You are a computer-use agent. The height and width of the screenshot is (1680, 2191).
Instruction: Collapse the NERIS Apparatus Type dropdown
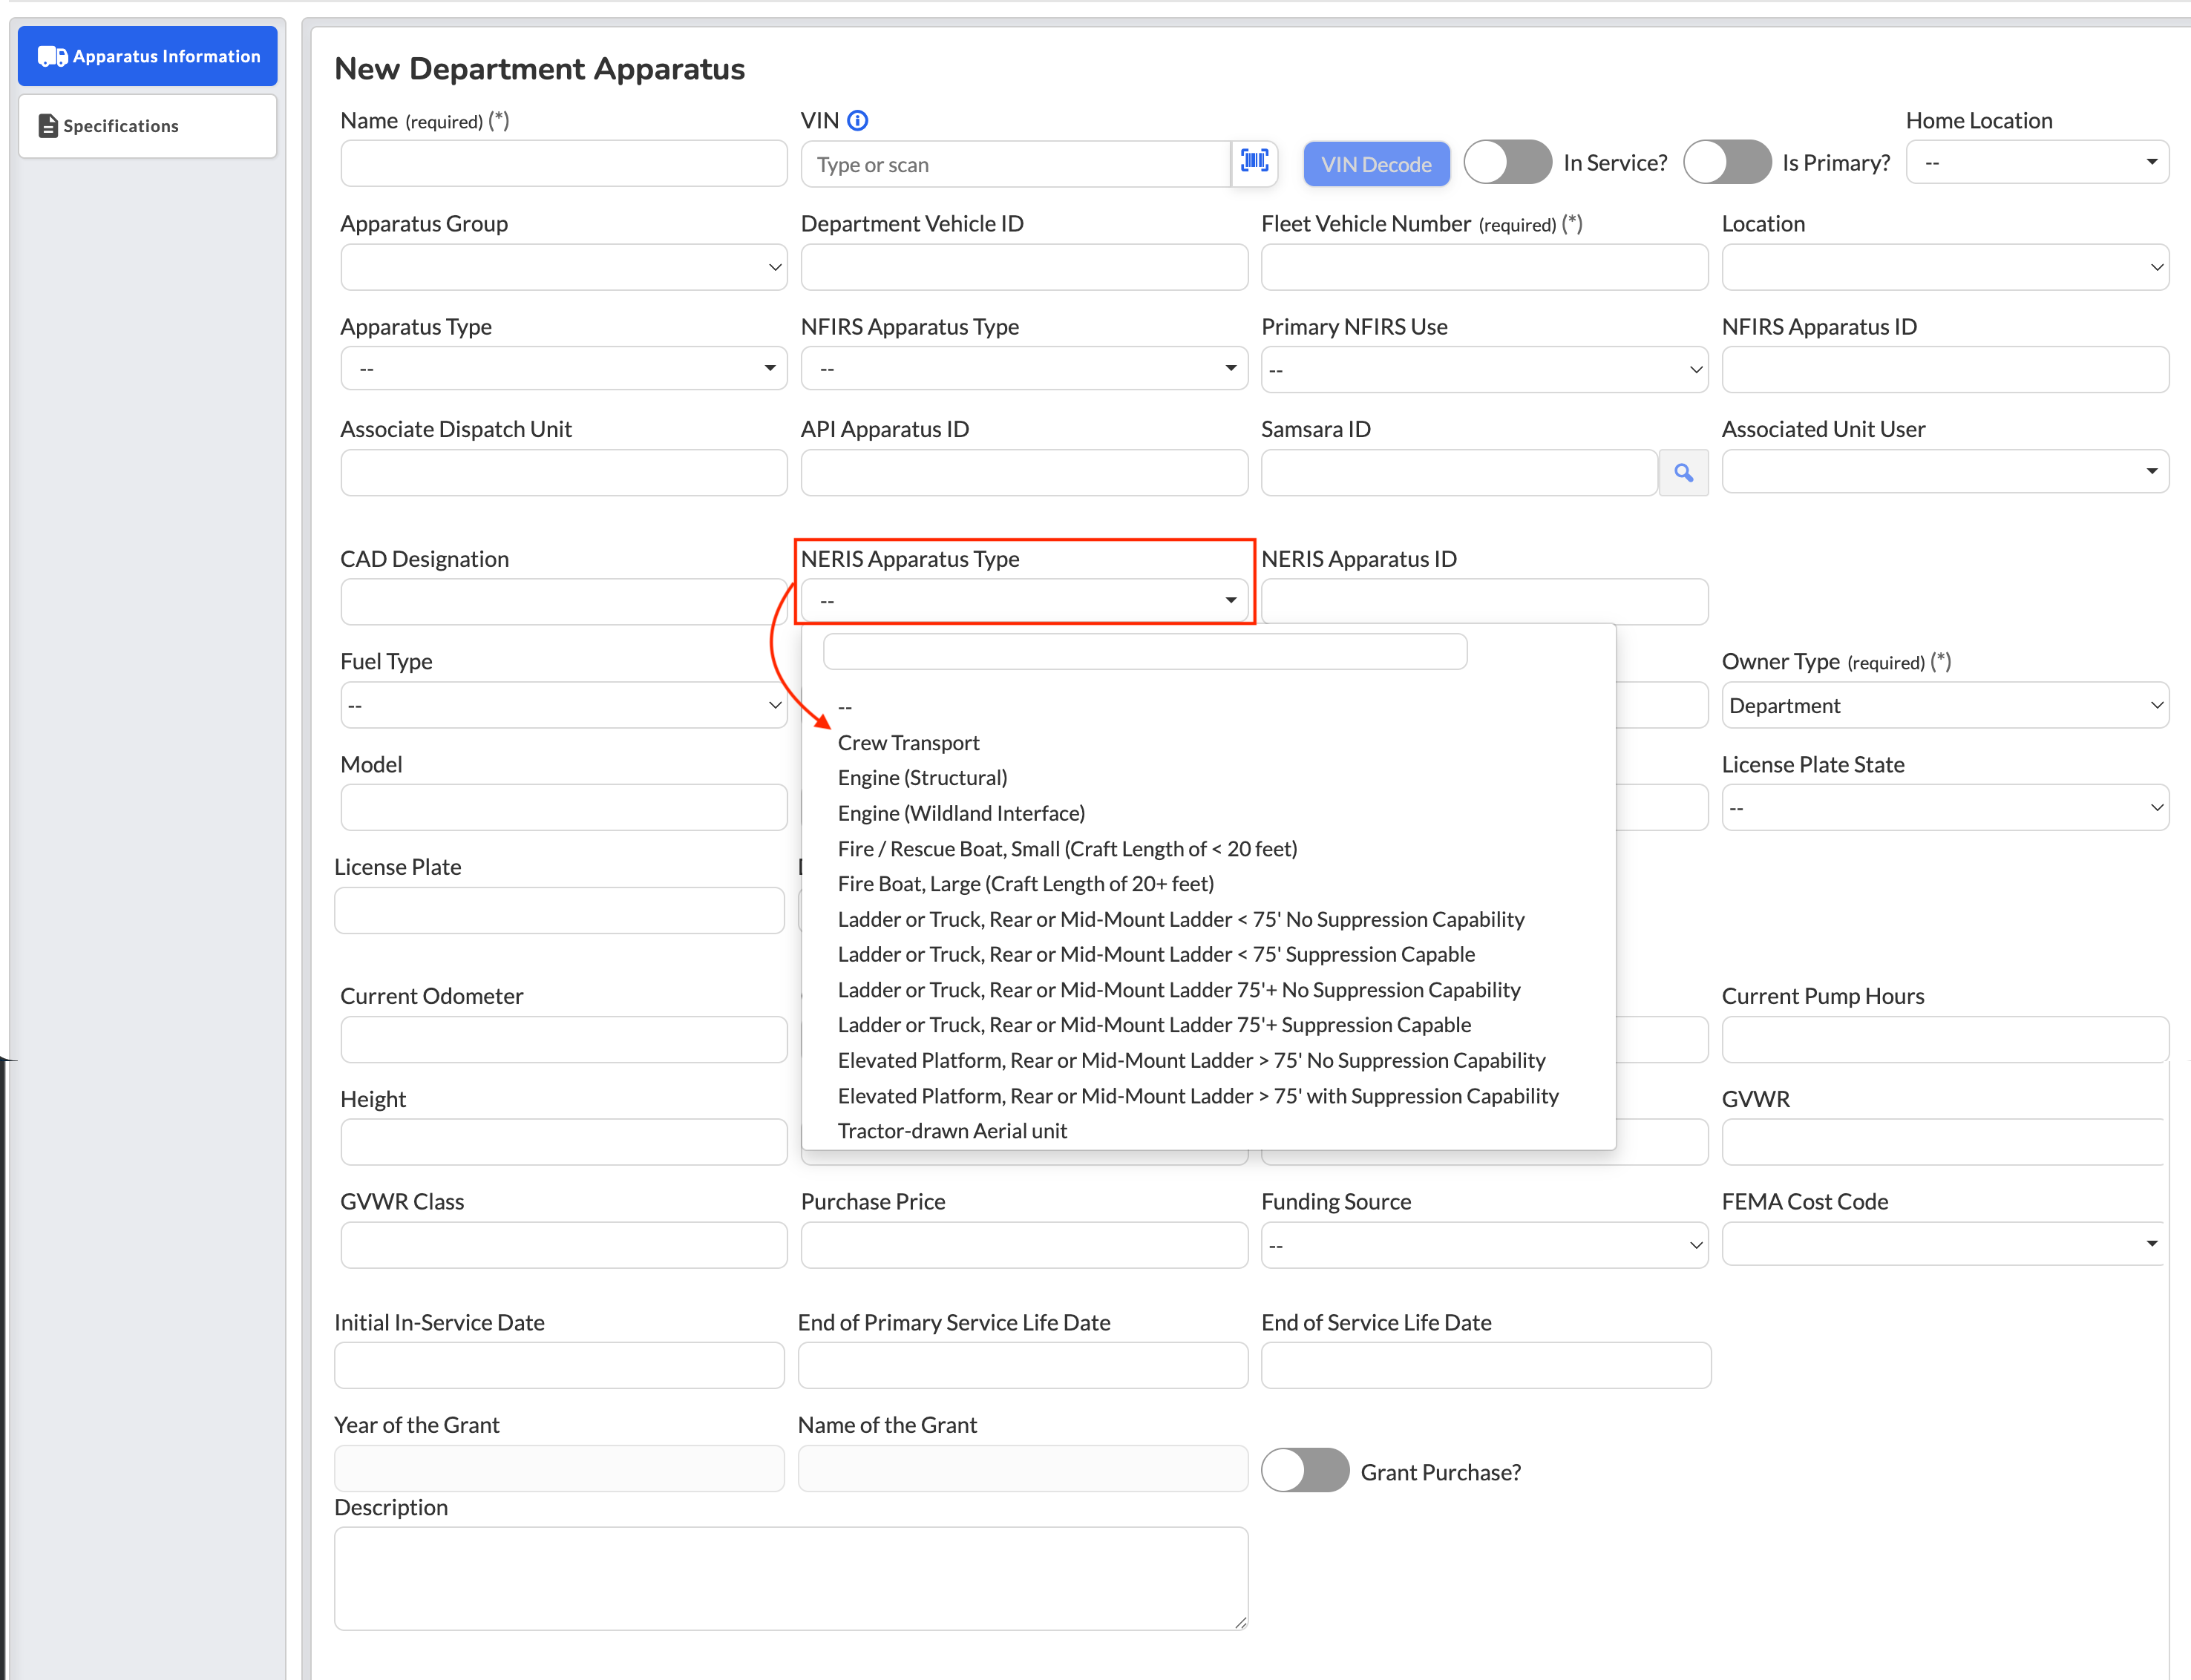1024,600
